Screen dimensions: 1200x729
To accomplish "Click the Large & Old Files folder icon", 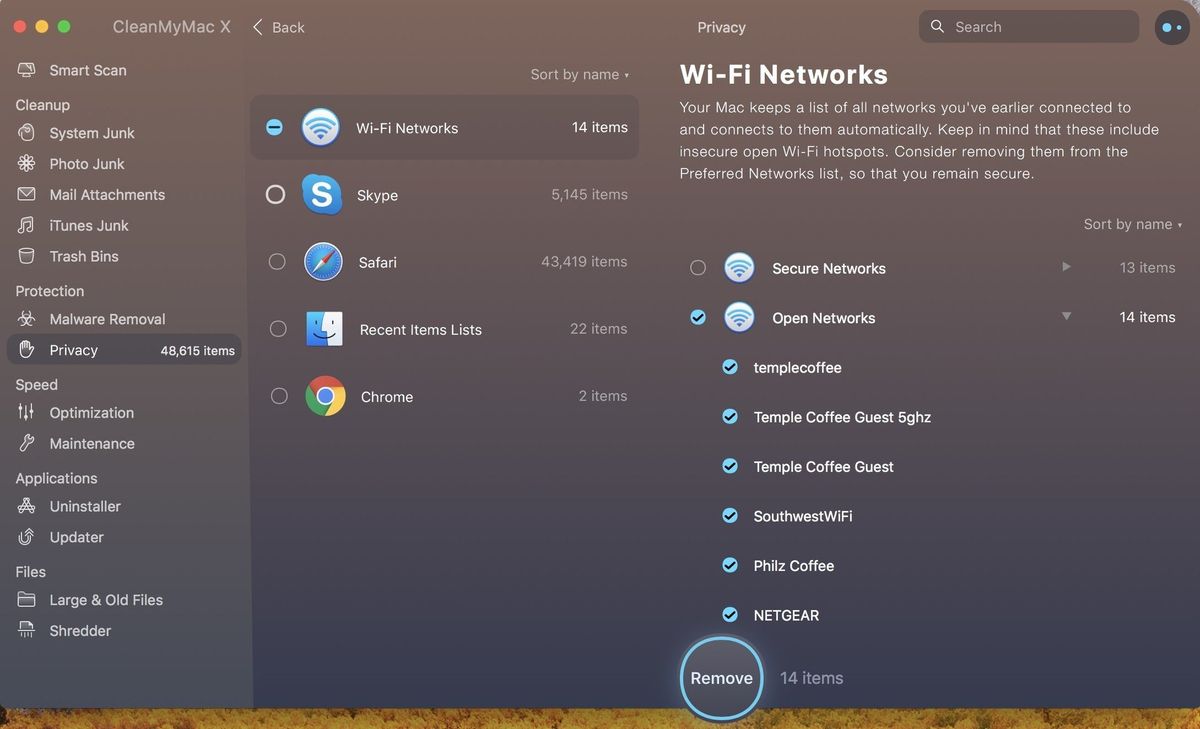I will tap(27, 600).
